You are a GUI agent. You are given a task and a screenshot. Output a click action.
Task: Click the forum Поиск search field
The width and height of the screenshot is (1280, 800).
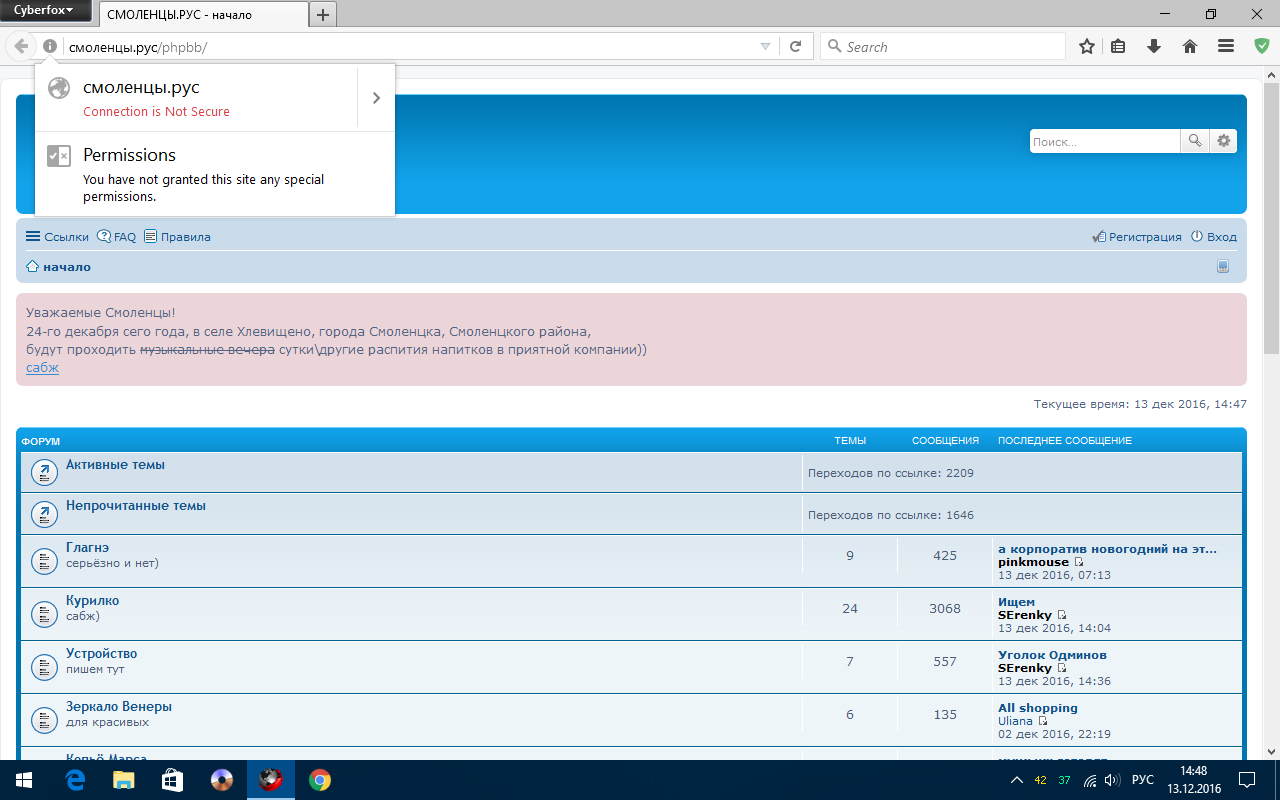pyautogui.click(x=1104, y=141)
